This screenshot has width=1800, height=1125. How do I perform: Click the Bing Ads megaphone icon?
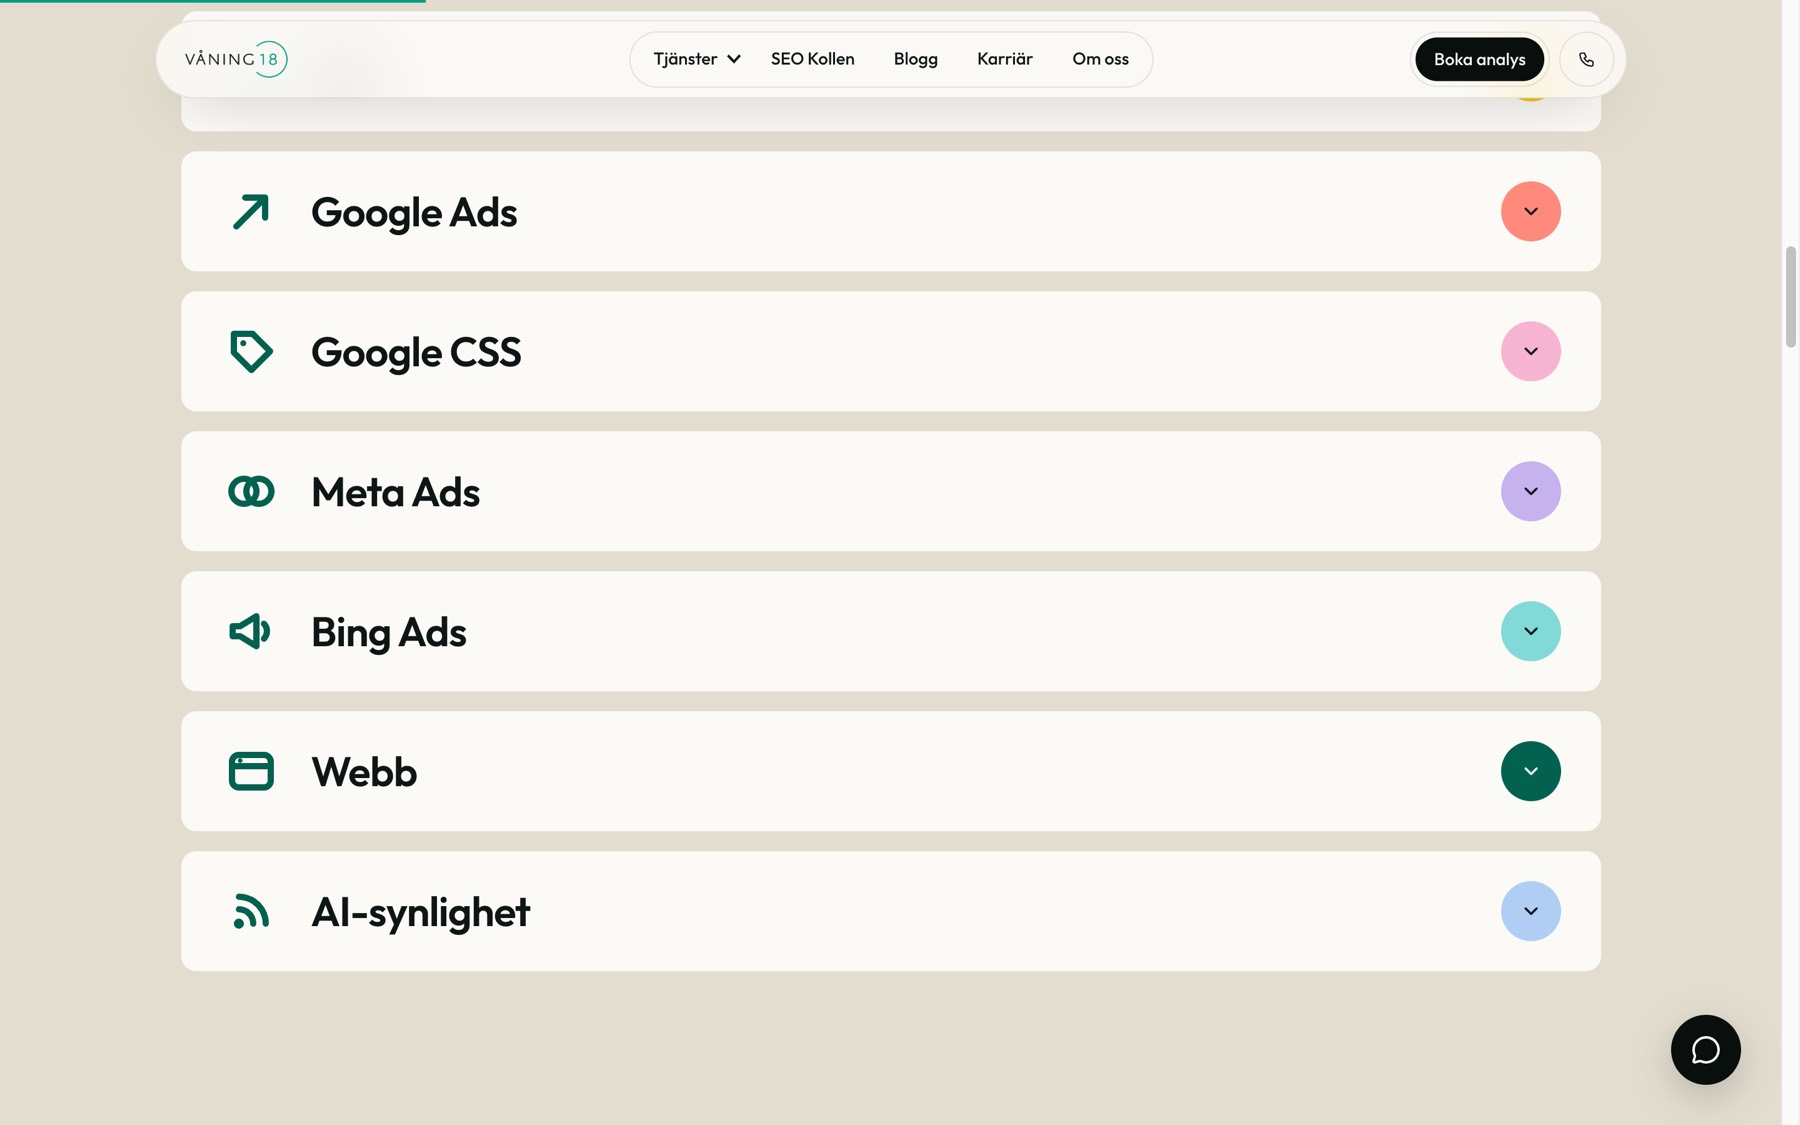click(x=250, y=631)
